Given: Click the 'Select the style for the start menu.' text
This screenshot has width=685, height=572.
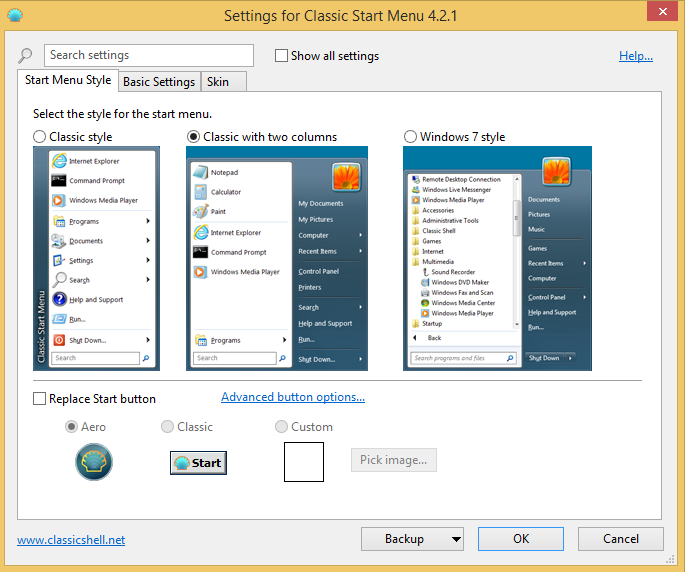Looking at the screenshot, I should 122,114.
